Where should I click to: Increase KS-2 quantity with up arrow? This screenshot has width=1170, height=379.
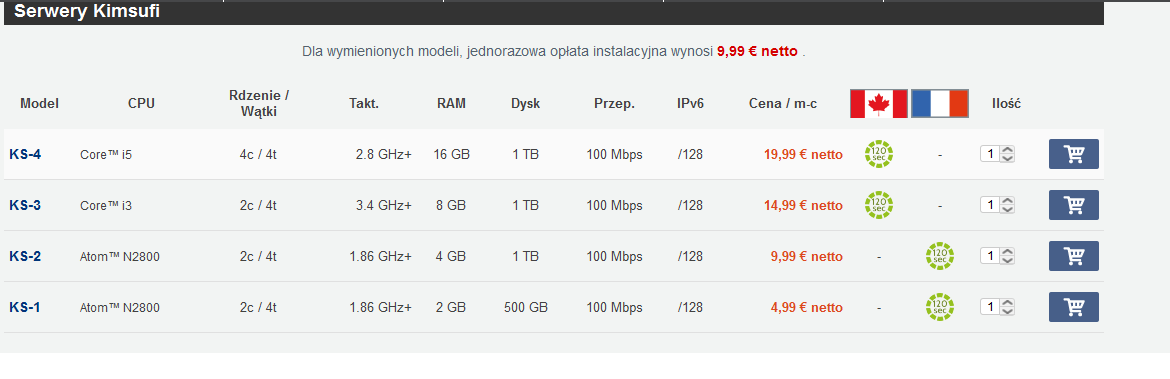(1007, 251)
